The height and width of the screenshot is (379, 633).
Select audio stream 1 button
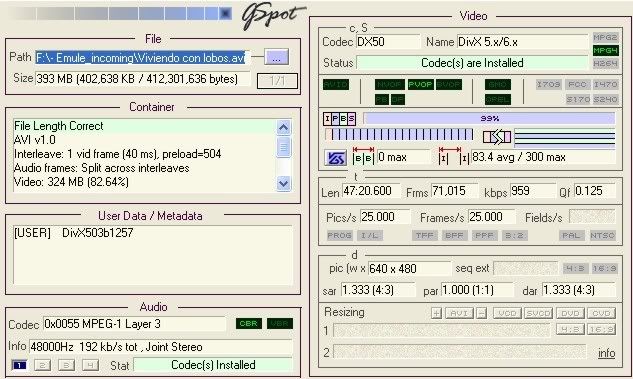(19, 365)
